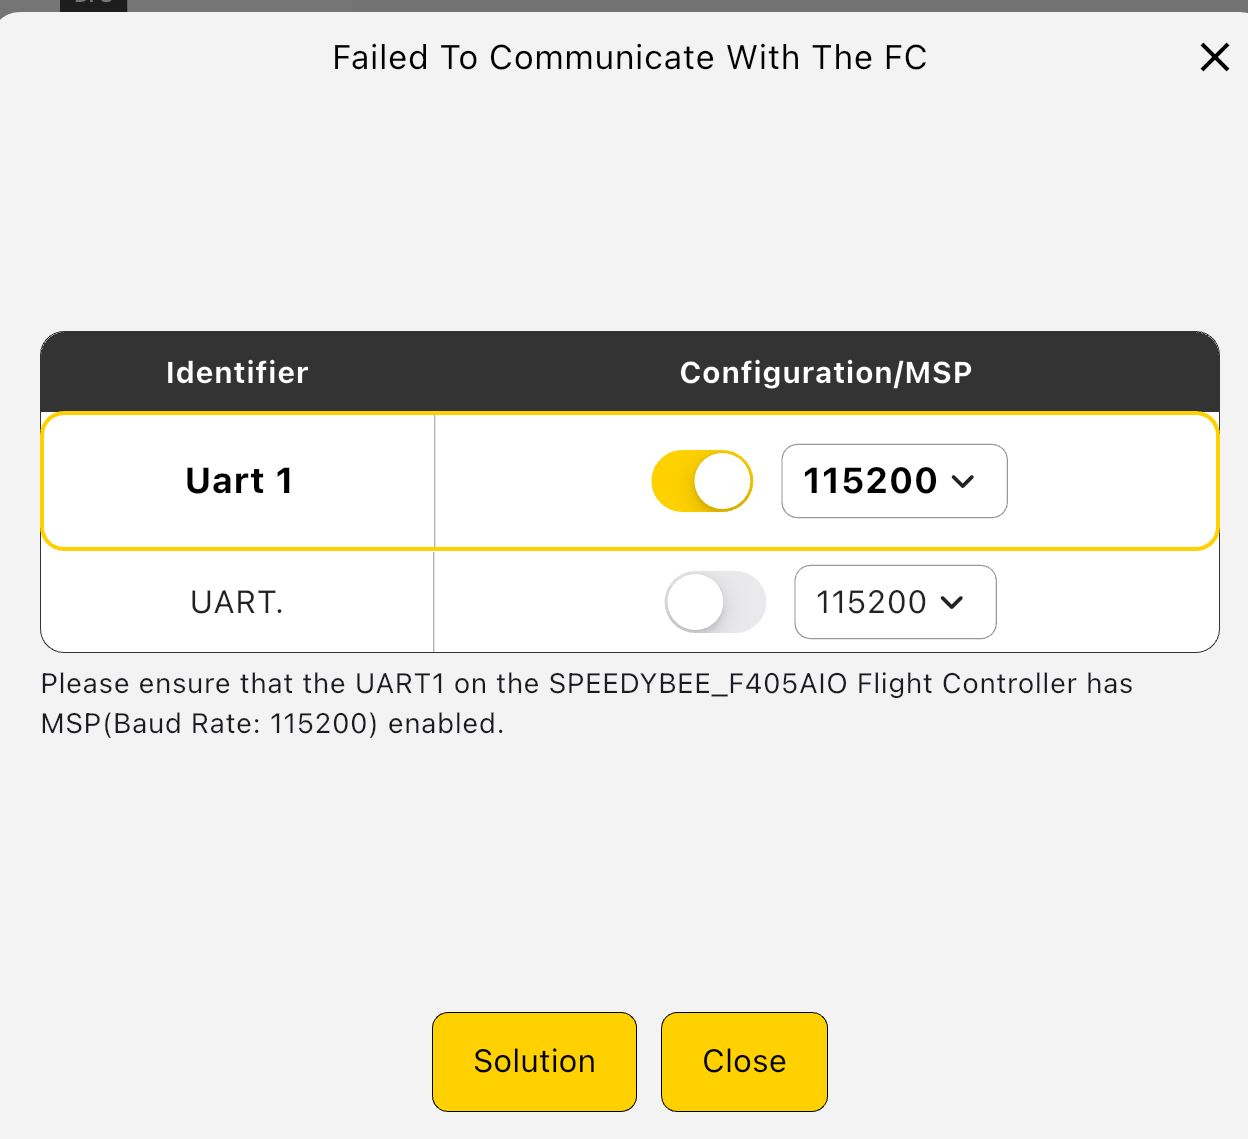
Task: Click the chevron arrow in UART. row dropdown
Action: click(952, 602)
